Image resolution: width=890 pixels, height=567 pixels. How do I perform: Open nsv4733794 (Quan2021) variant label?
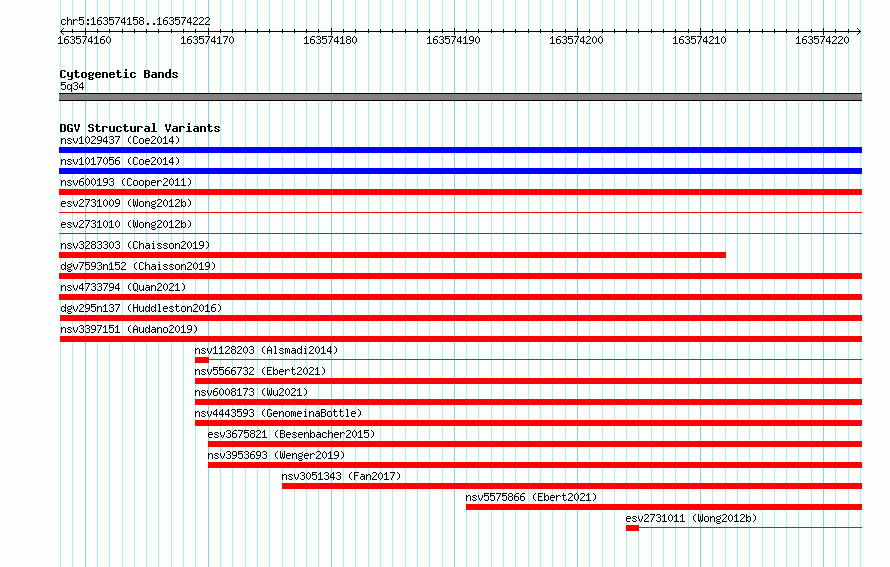123,287
